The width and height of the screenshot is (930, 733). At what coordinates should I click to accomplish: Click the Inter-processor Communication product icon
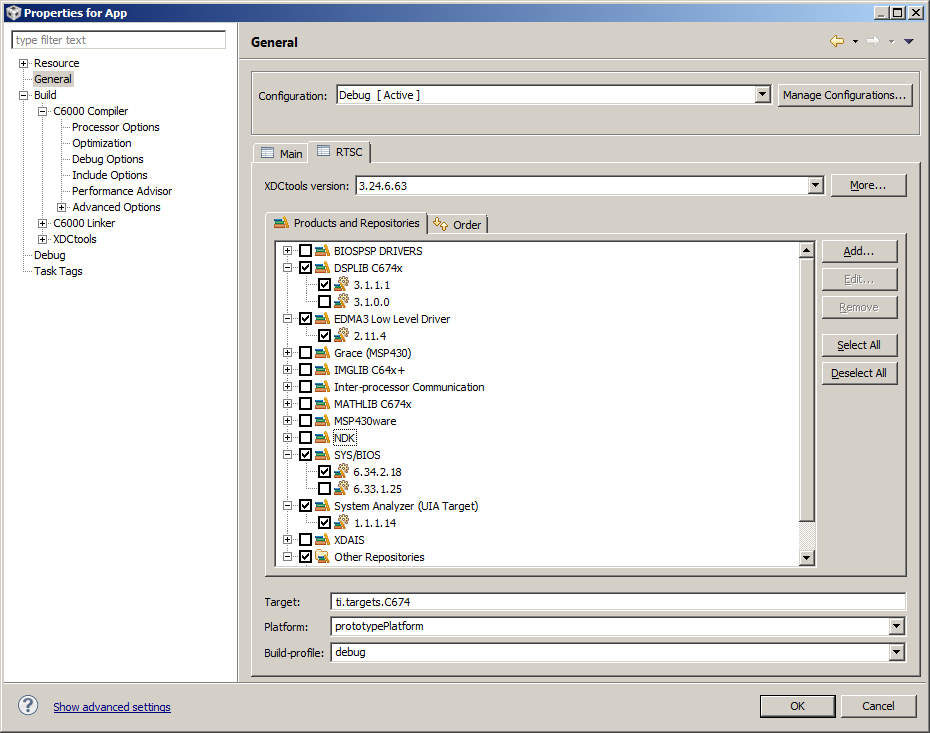pyautogui.click(x=322, y=387)
